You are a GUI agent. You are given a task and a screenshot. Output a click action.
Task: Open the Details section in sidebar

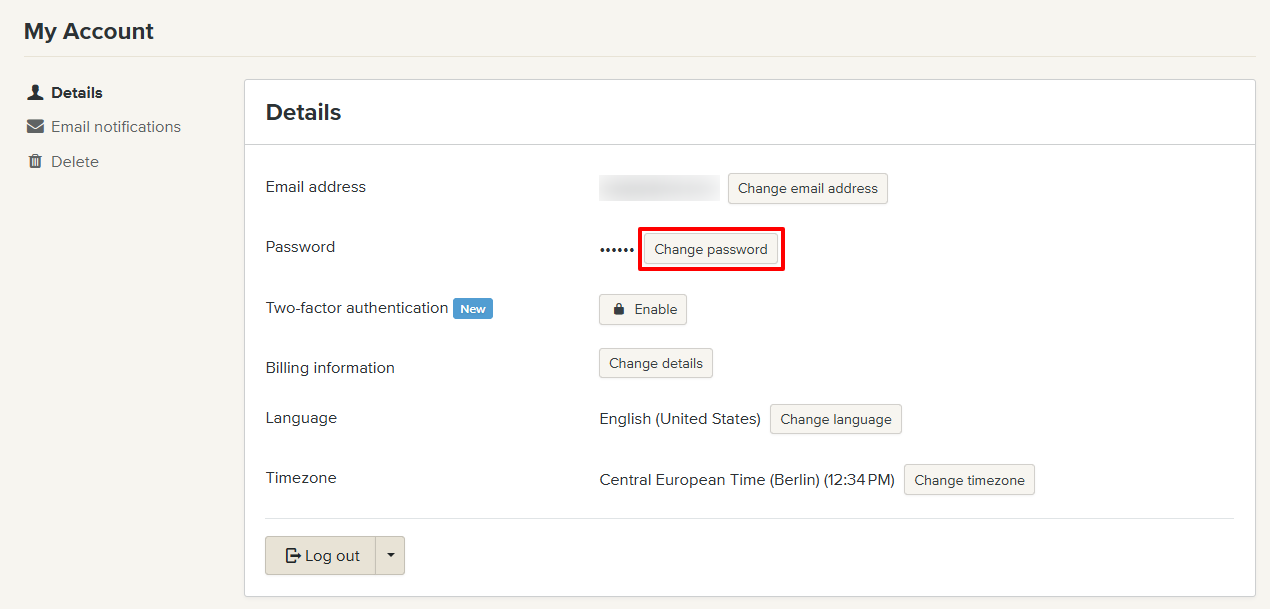coord(77,93)
